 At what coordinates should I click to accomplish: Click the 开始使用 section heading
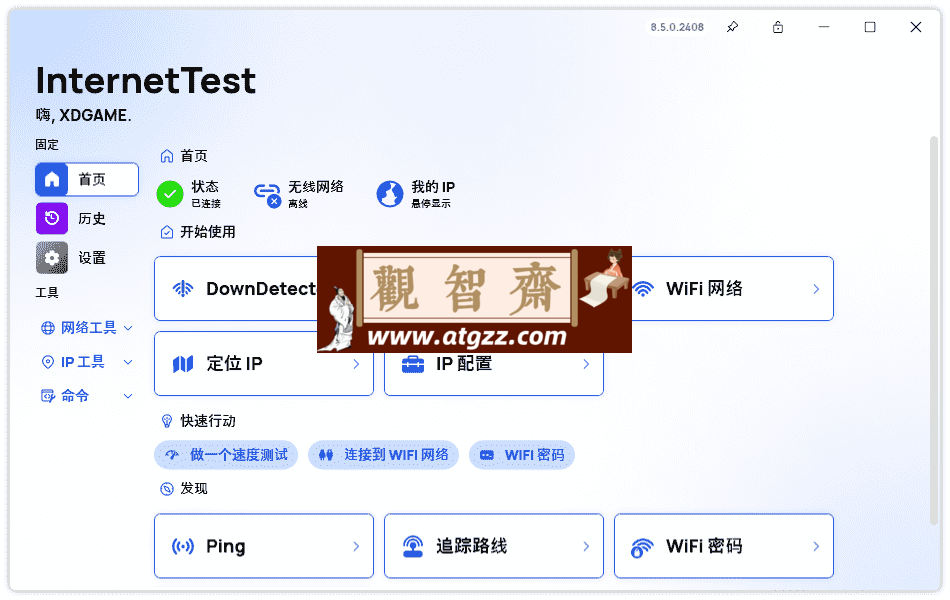click(x=208, y=232)
